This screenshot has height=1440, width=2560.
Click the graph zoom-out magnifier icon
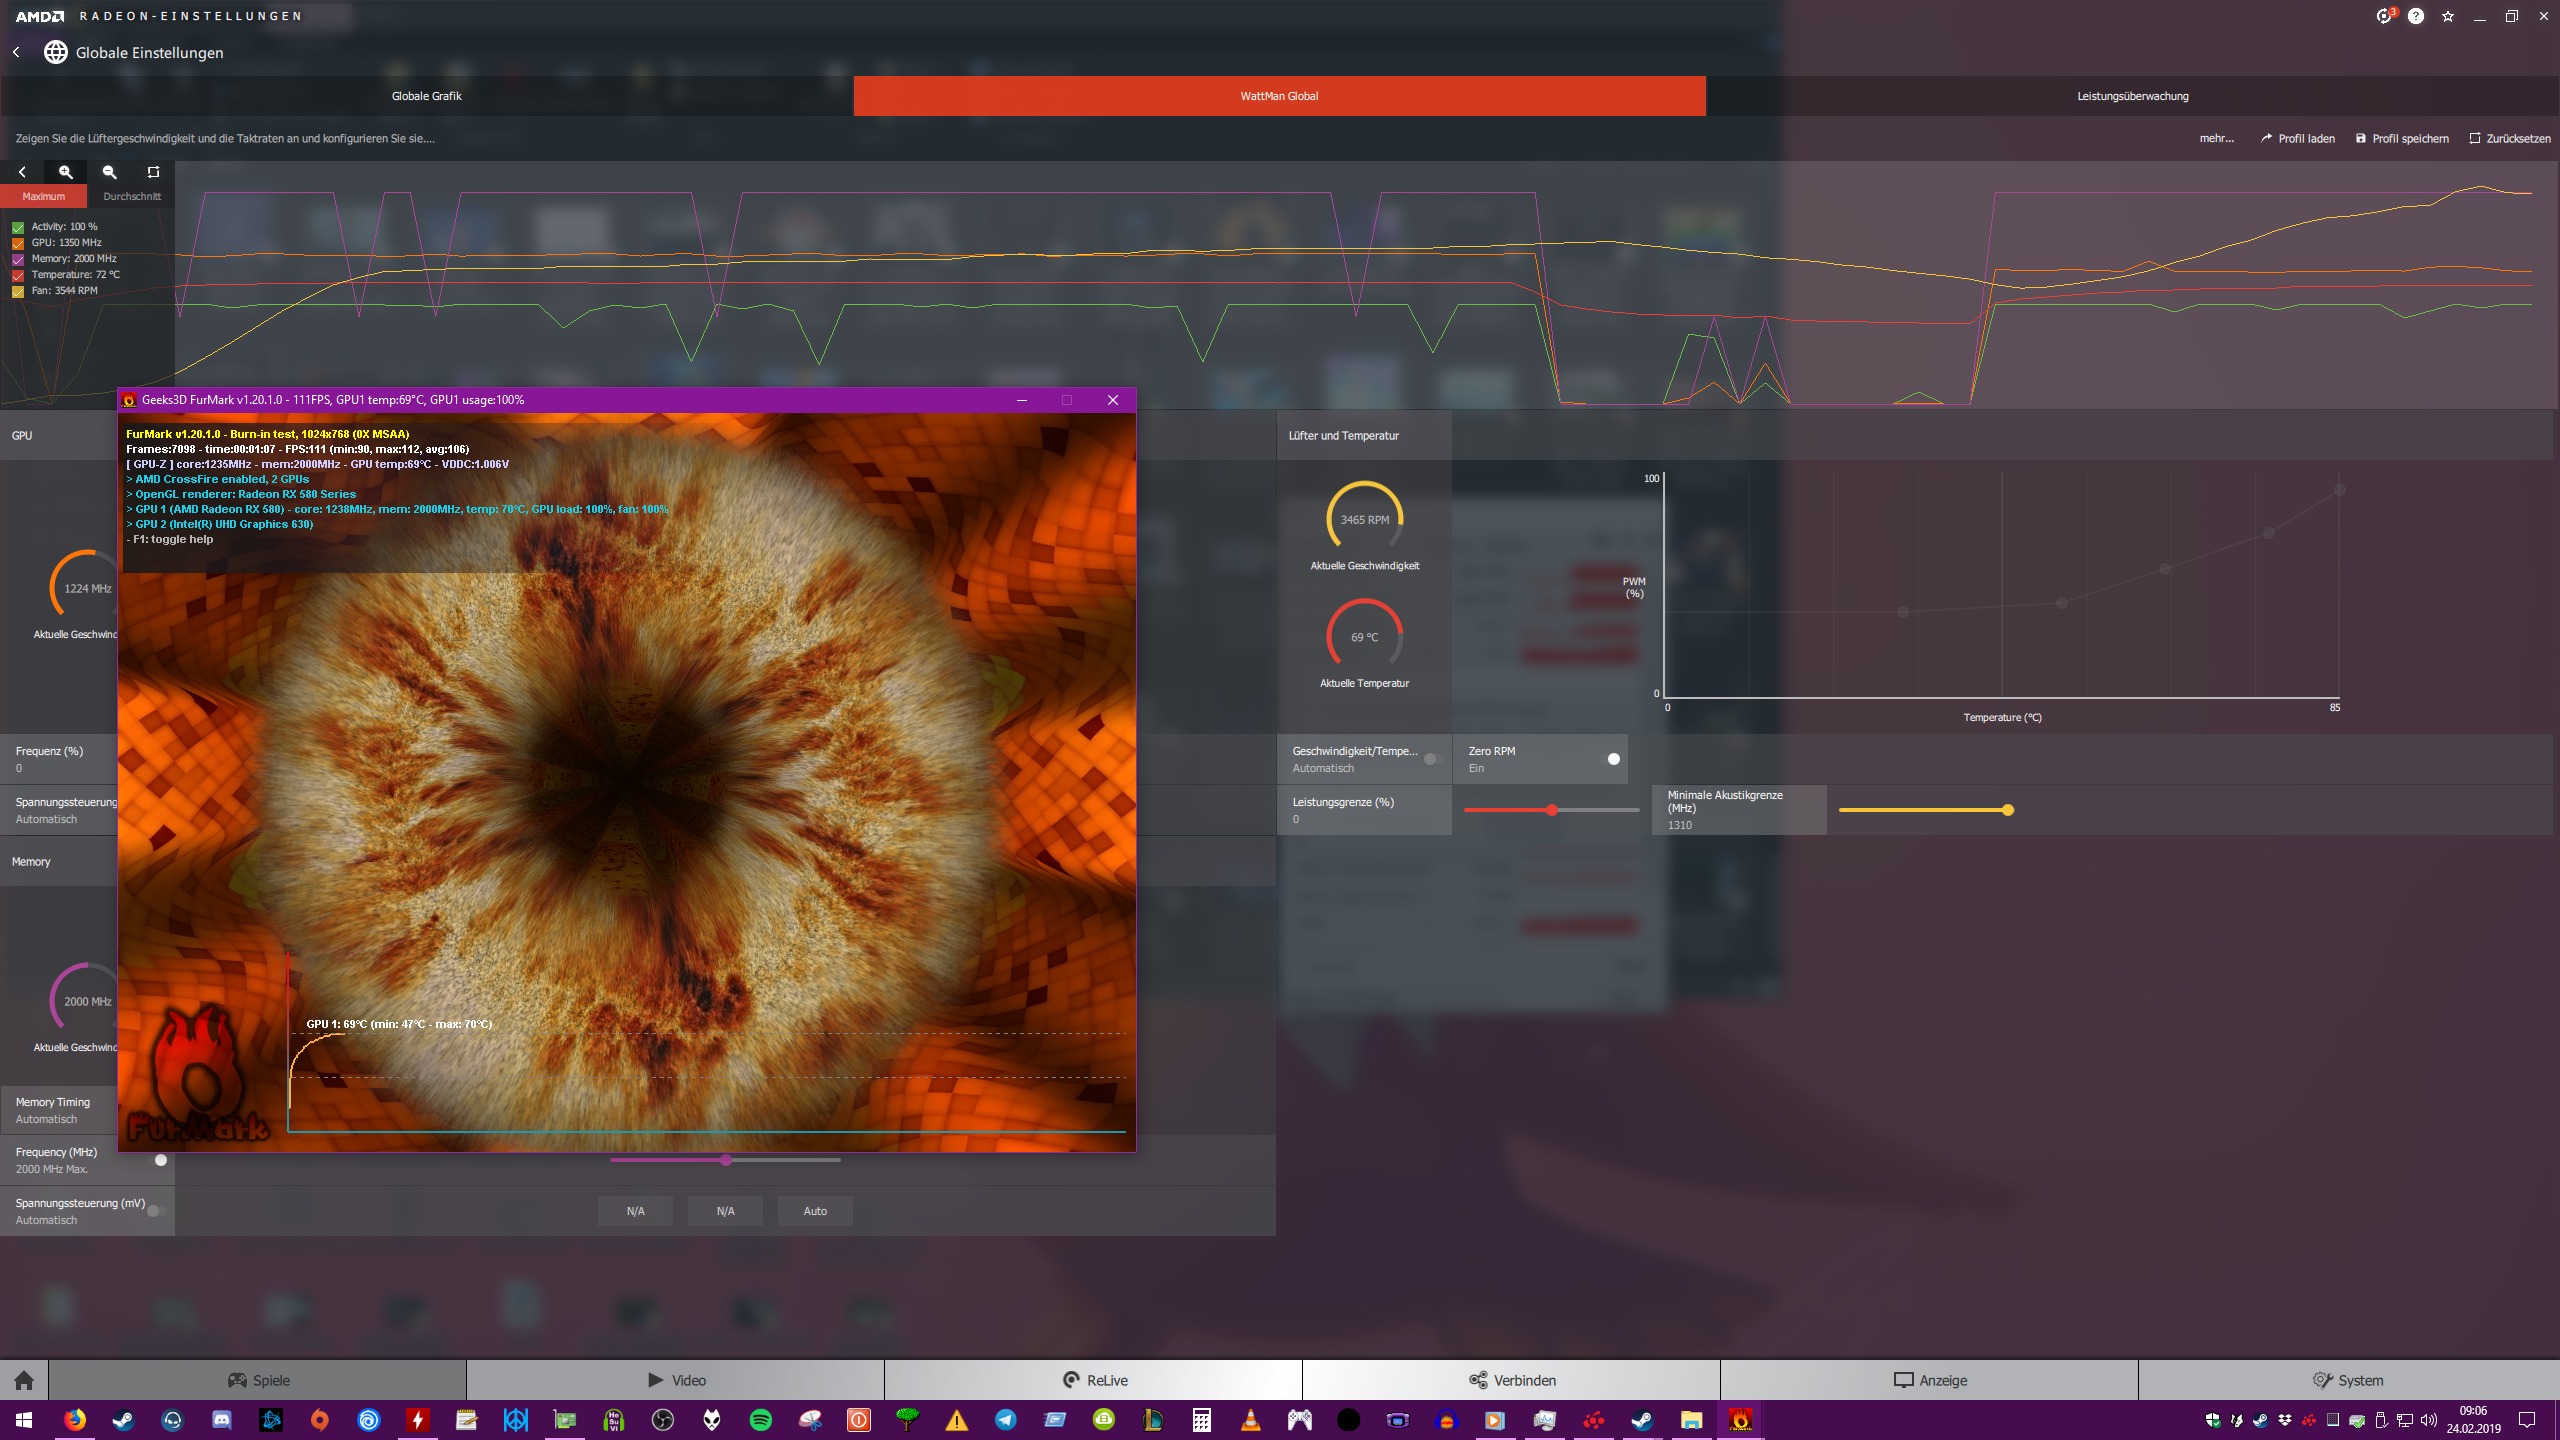pos(110,172)
